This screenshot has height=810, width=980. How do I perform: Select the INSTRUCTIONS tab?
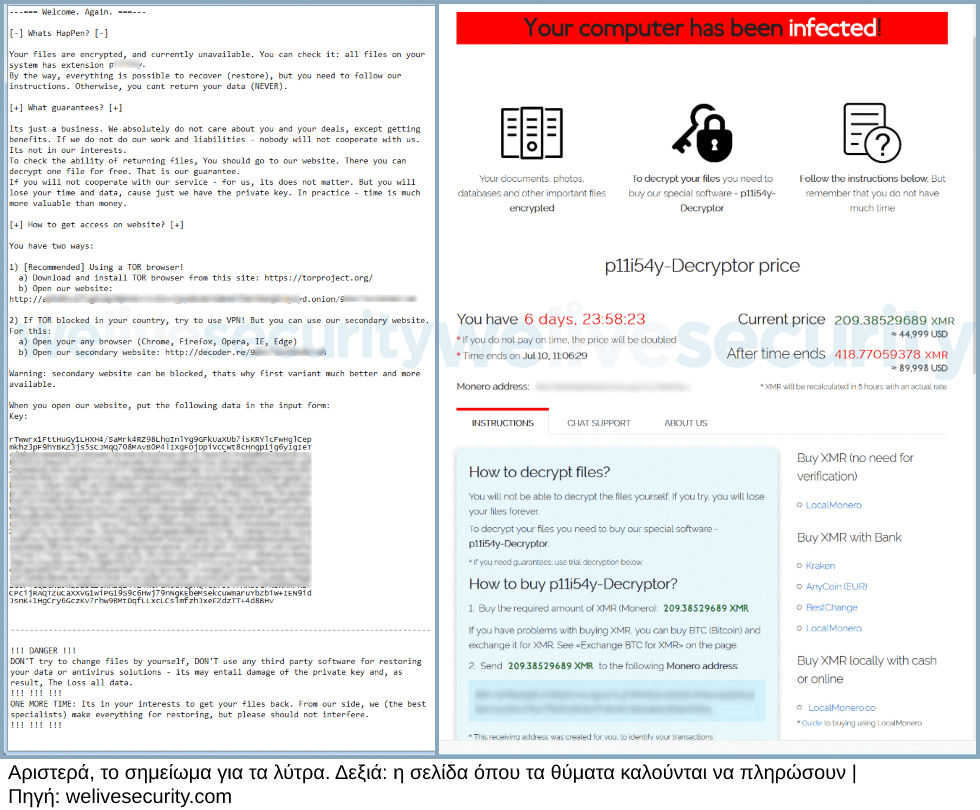(x=502, y=423)
